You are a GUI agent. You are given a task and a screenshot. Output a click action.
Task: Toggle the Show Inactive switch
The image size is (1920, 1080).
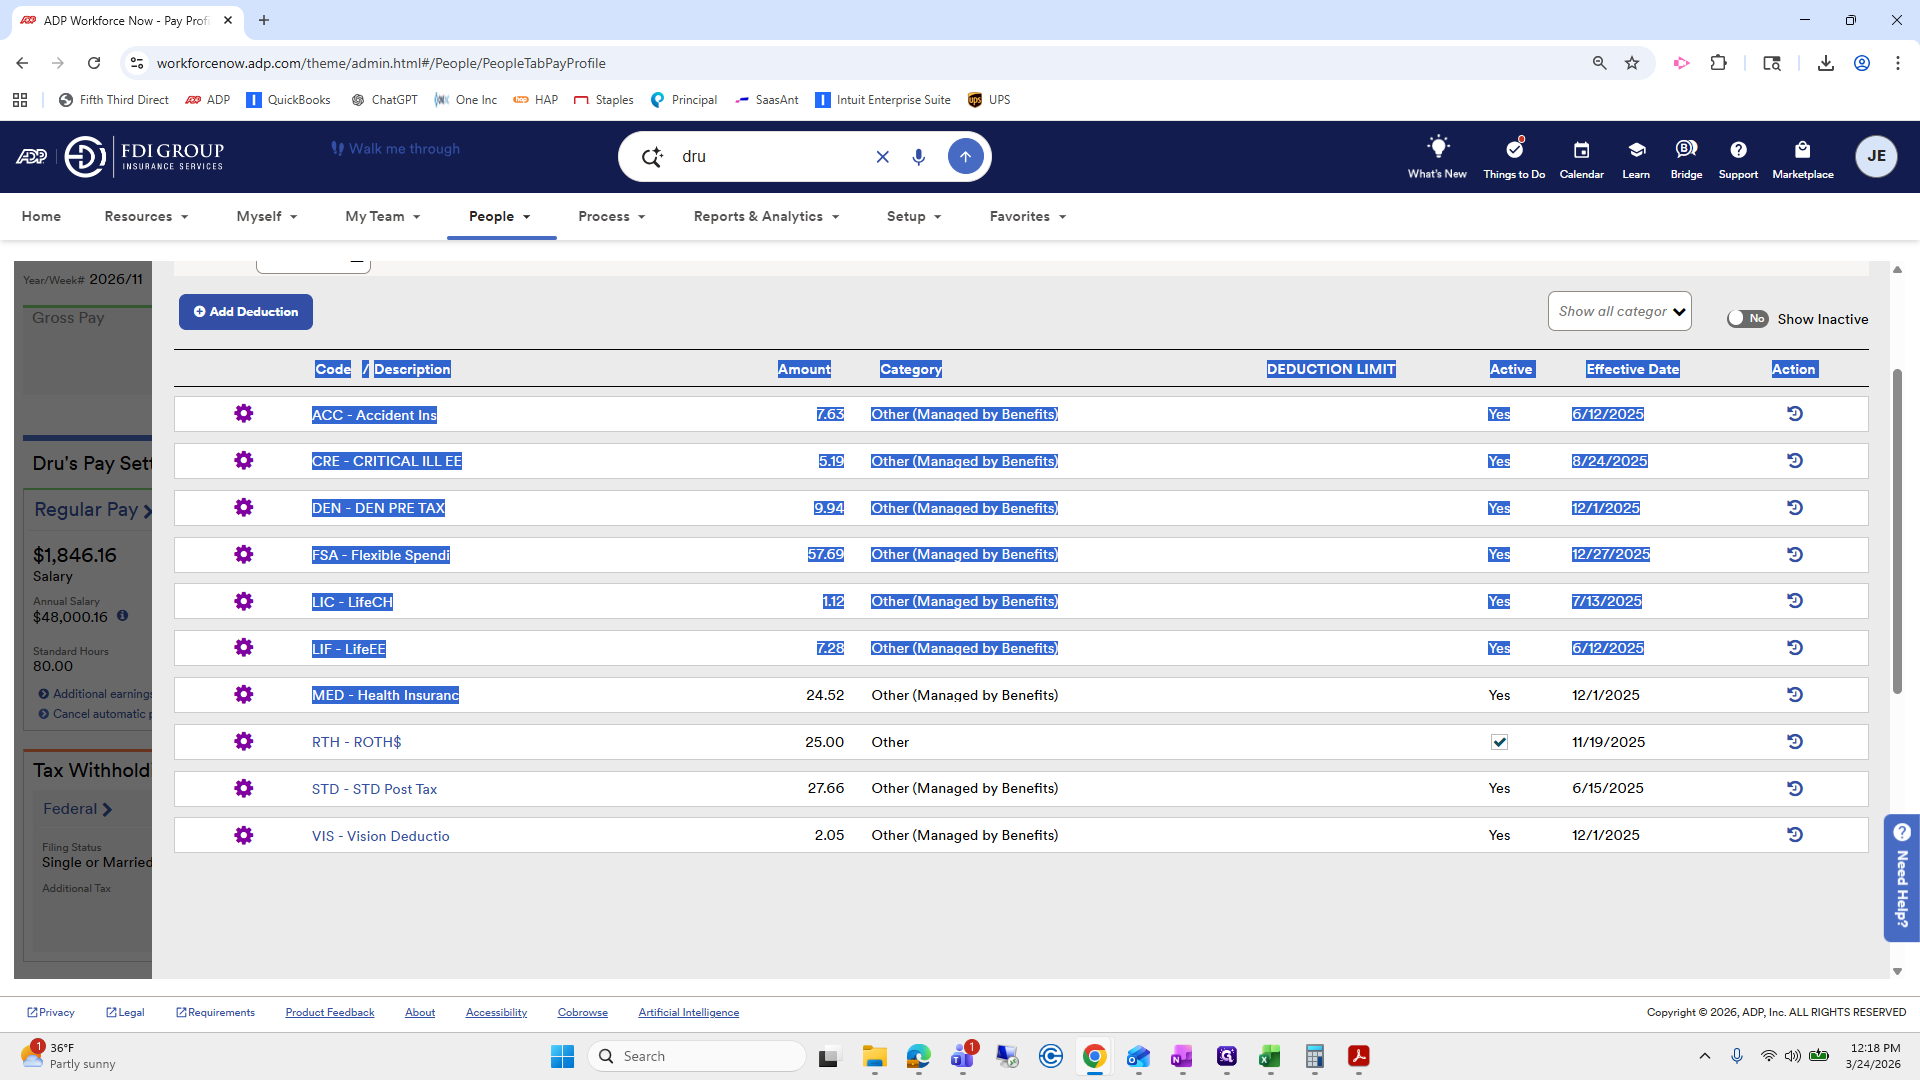click(x=1747, y=319)
